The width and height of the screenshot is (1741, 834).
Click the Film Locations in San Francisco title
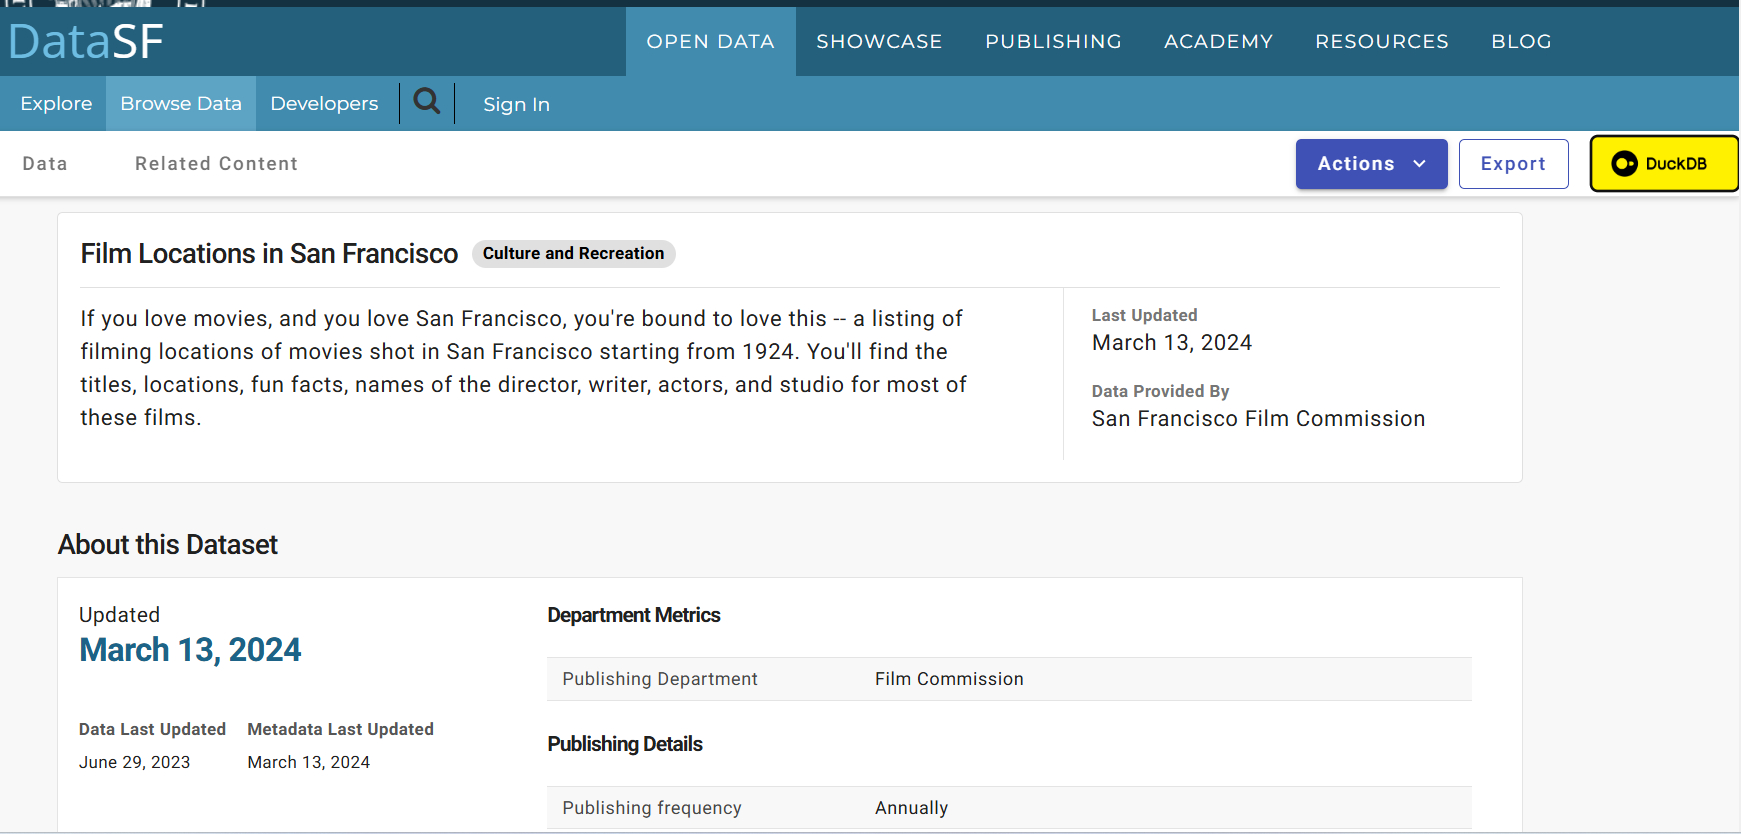click(x=269, y=254)
